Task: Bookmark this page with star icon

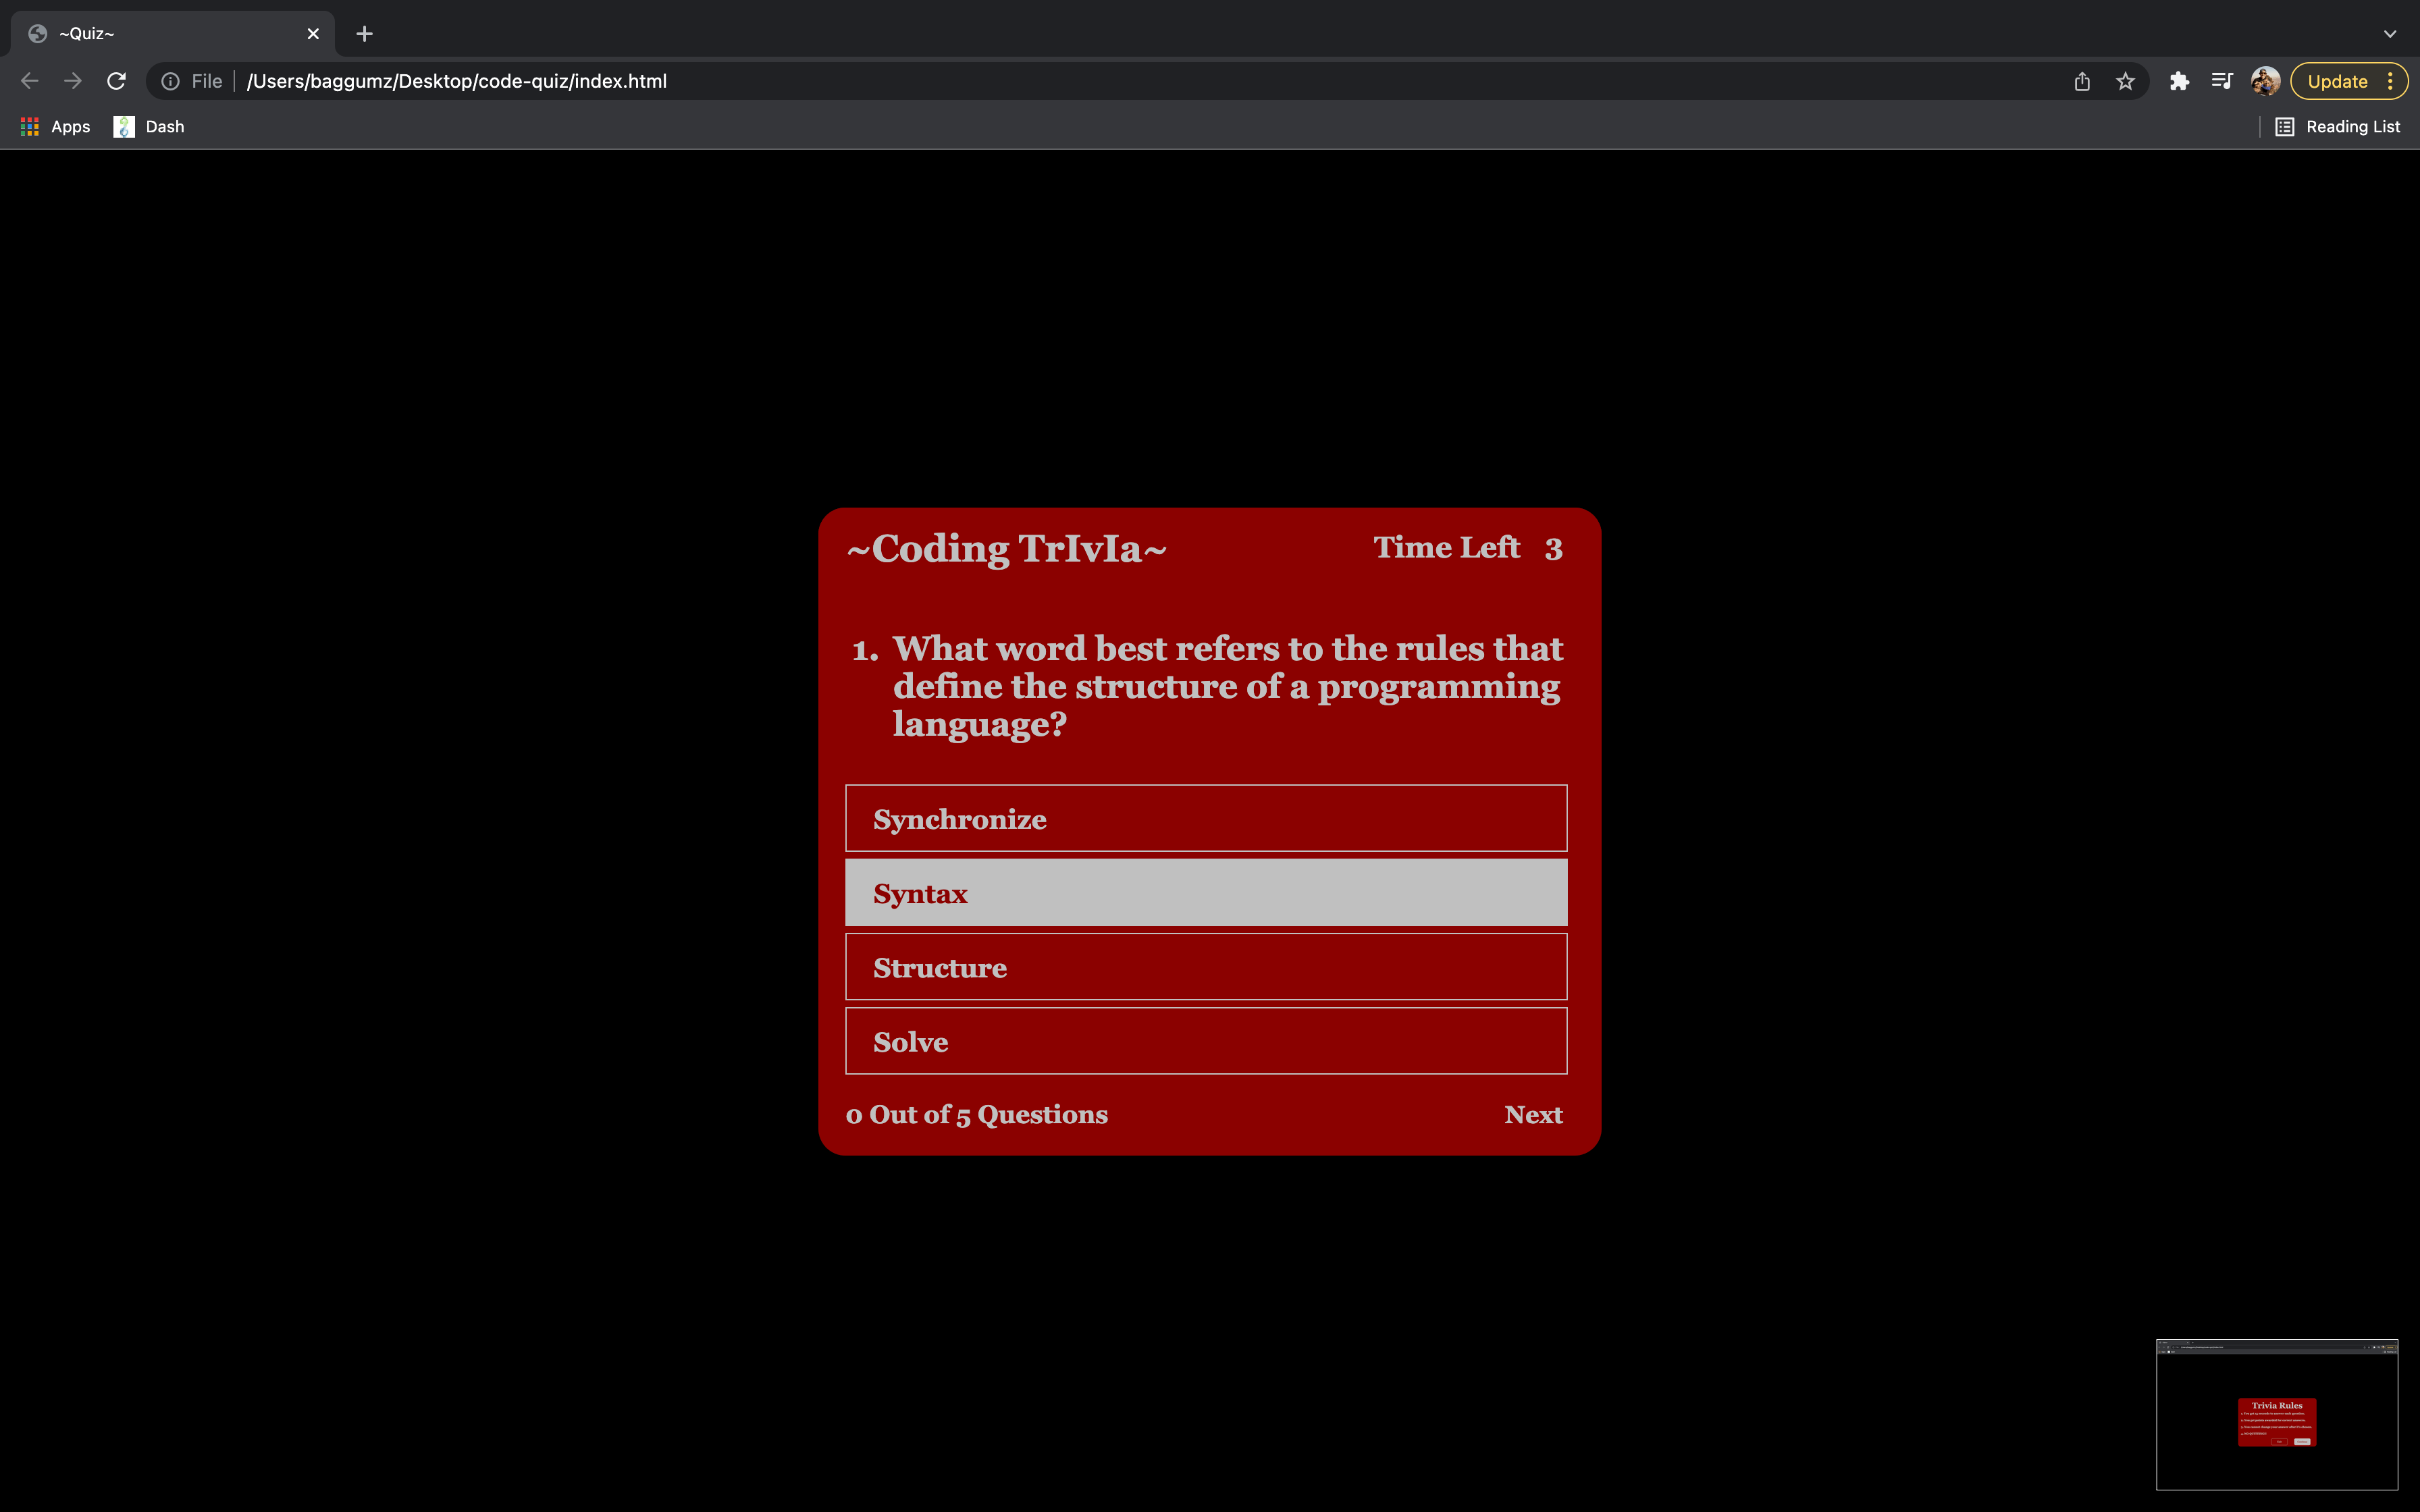Action: 2125,81
